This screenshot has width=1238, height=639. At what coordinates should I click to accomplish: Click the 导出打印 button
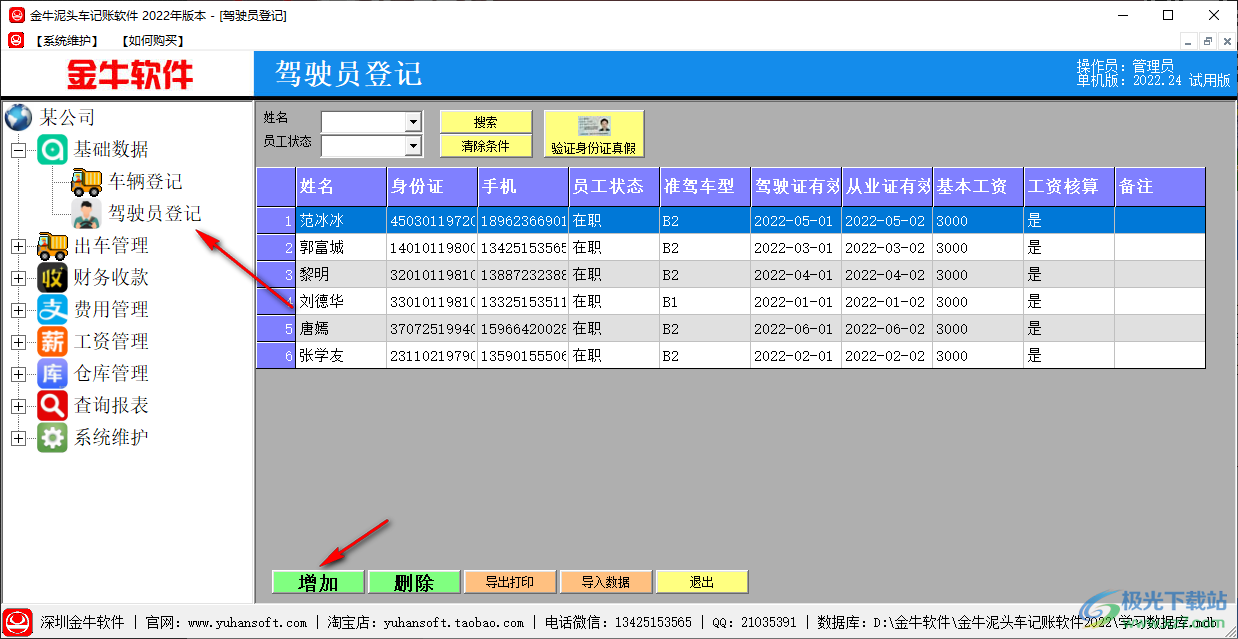pyautogui.click(x=510, y=582)
